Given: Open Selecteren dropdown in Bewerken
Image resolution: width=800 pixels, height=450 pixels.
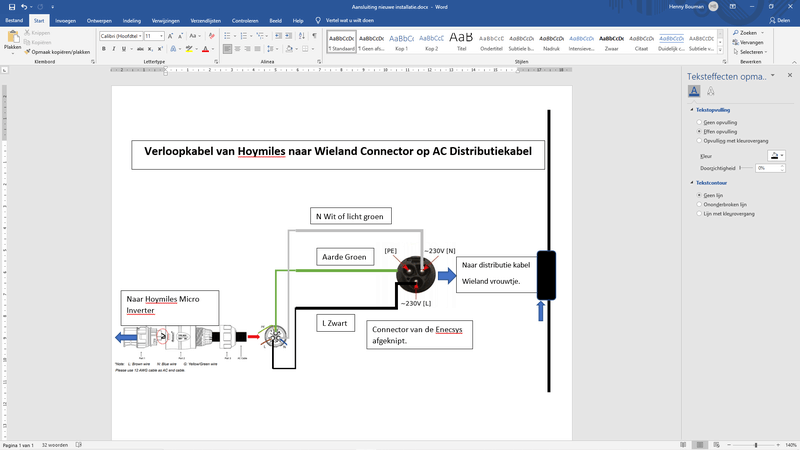Looking at the screenshot, I should (750, 52).
